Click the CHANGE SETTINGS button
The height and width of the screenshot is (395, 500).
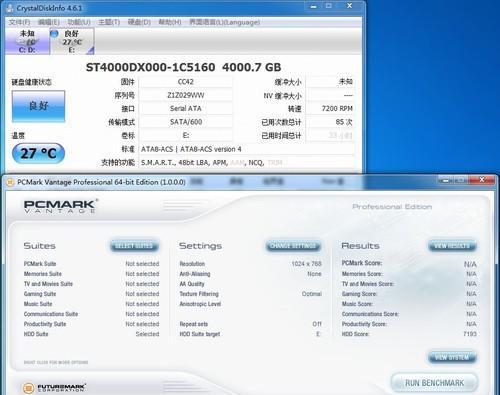point(293,246)
